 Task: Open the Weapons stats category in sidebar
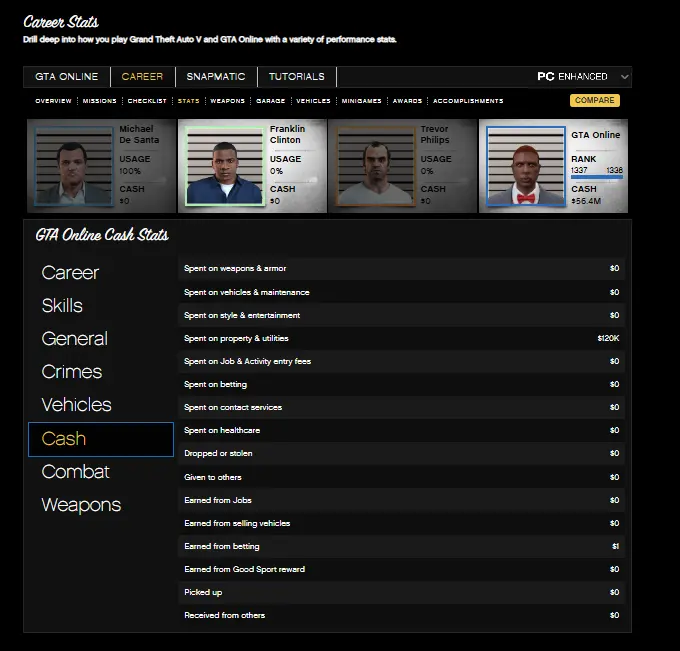pos(82,505)
